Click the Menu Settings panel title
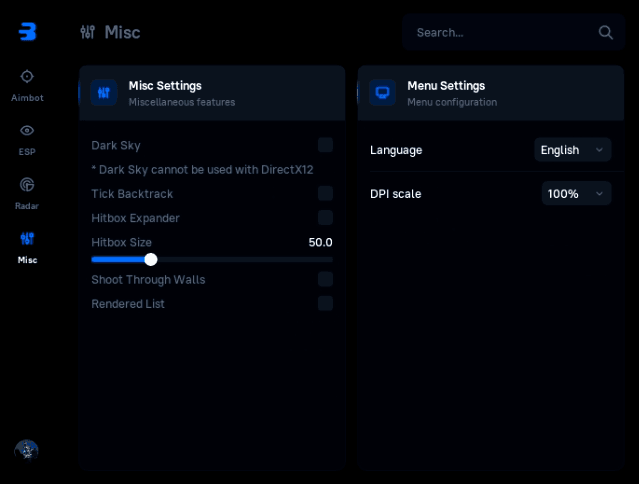This screenshot has height=484, width=639. 446,85
